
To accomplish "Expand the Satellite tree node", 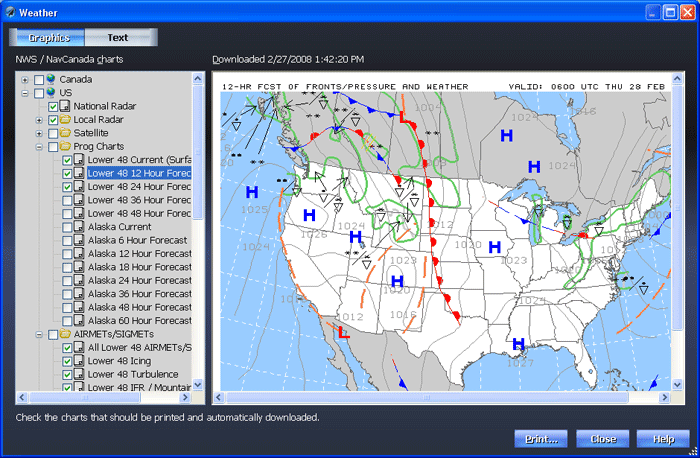I will (39, 133).
